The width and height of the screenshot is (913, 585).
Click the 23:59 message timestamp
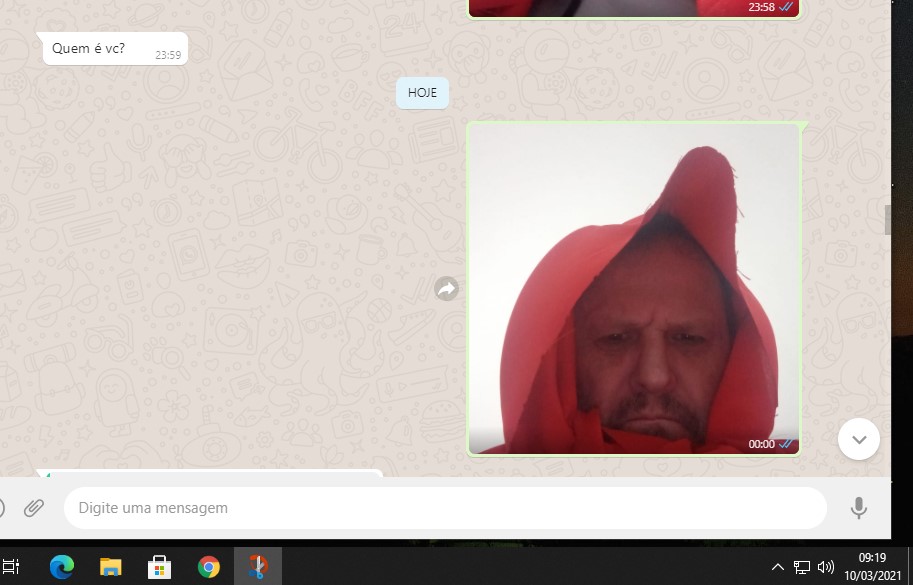coord(168,55)
